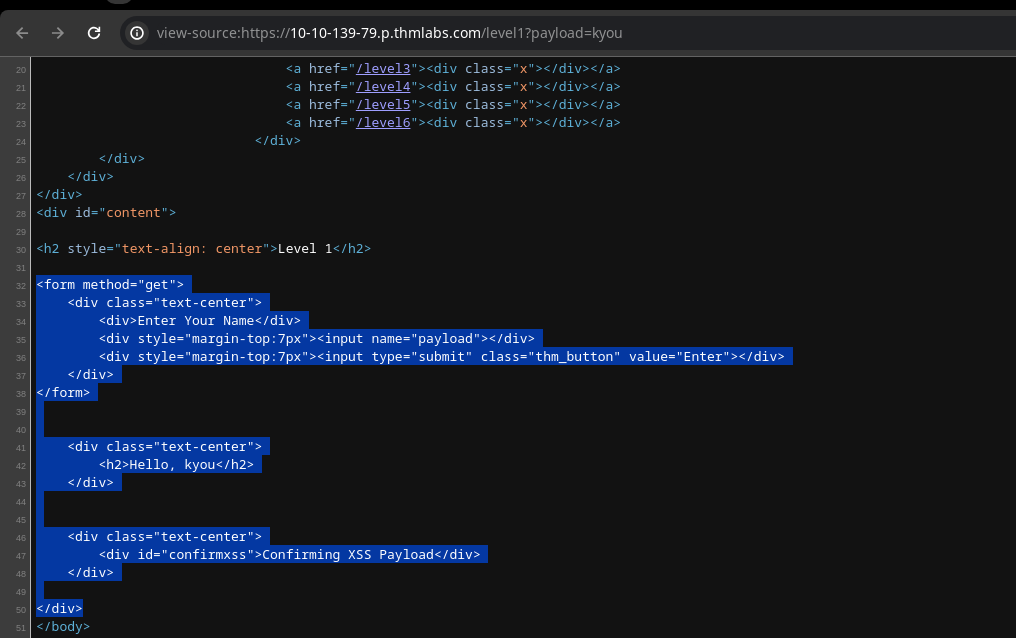Open the /level4 link

point(384,86)
